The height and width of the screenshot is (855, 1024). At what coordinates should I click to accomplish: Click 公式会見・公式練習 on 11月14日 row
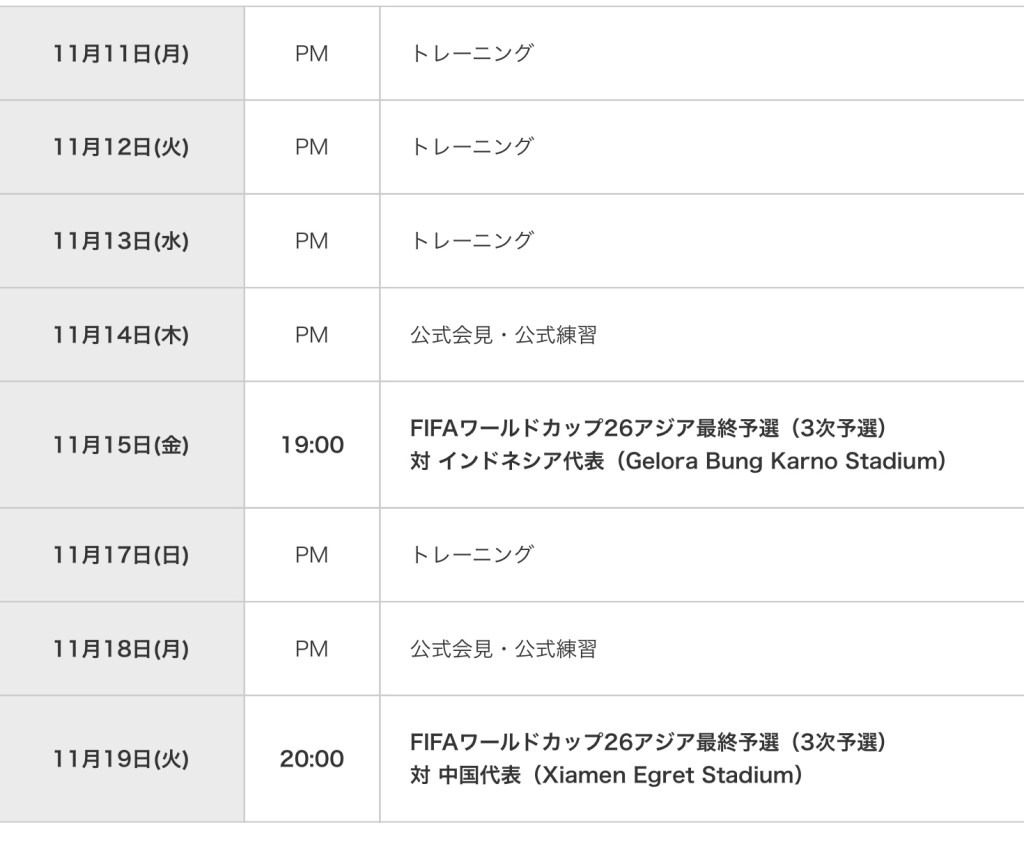(503, 335)
